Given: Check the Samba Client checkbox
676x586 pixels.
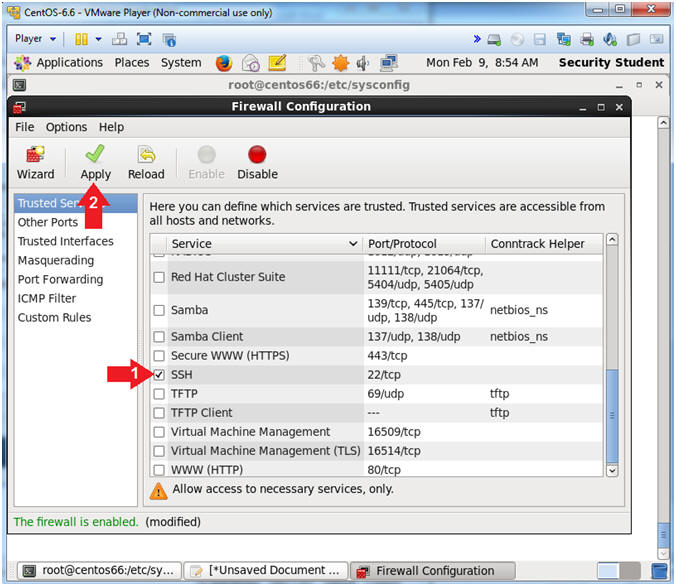Looking at the screenshot, I should point(159,337).
